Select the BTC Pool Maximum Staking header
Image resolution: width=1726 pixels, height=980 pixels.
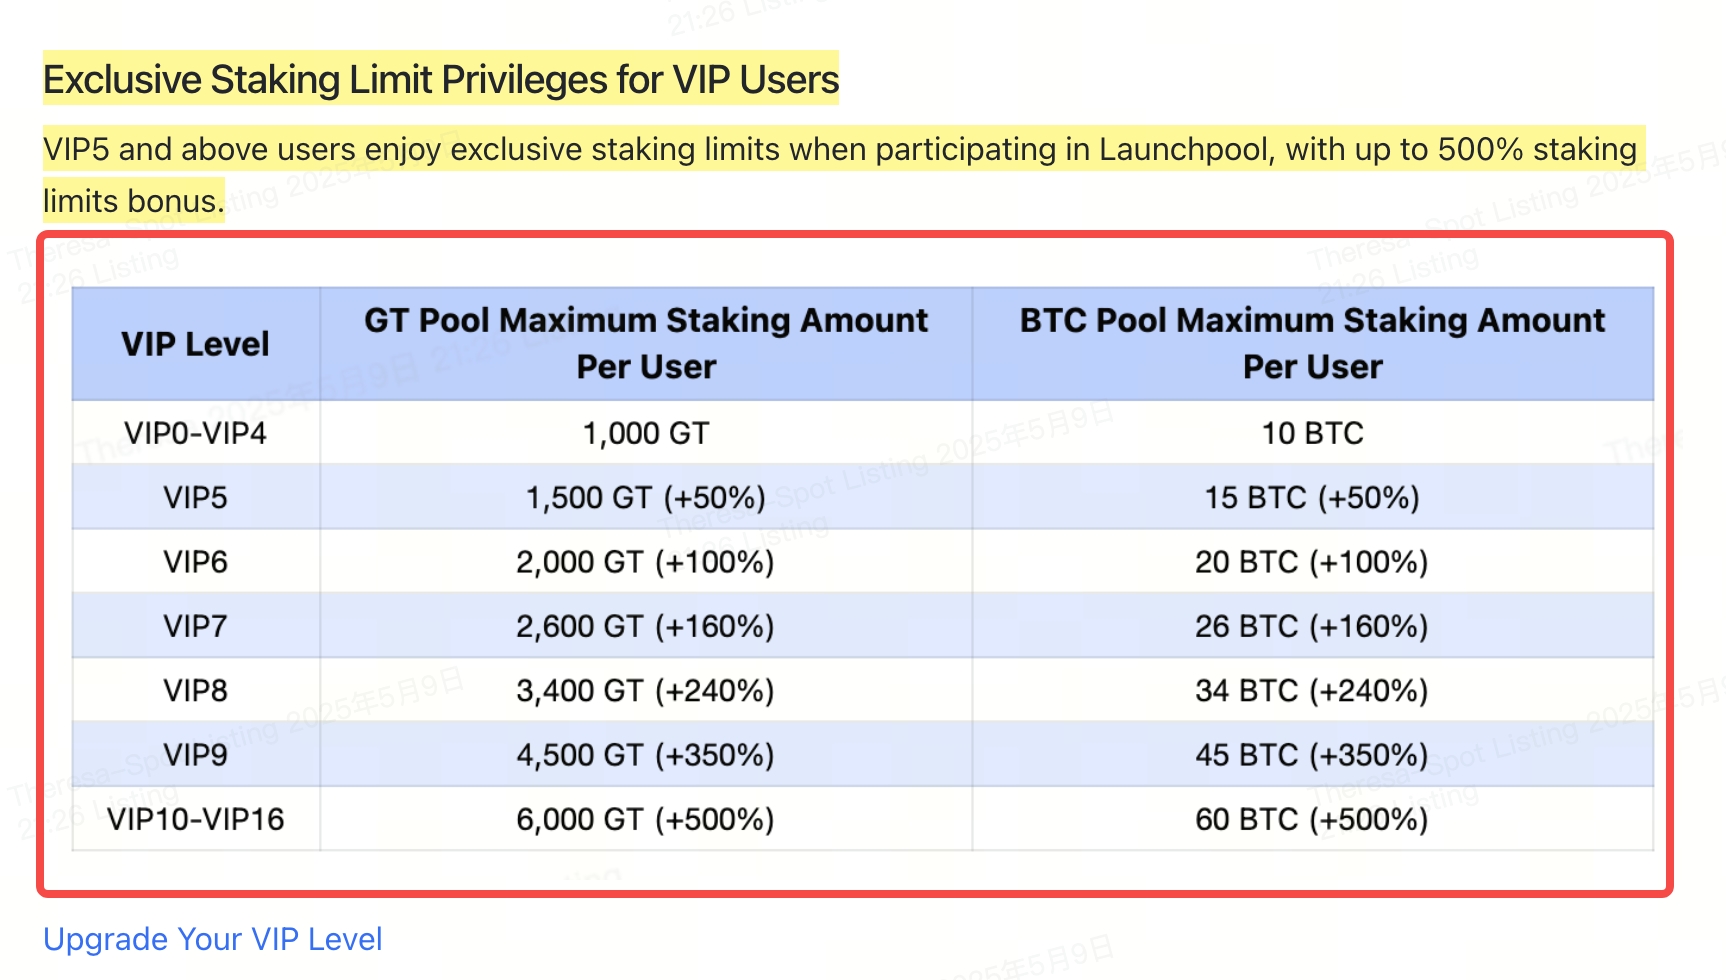point(1312,343)
